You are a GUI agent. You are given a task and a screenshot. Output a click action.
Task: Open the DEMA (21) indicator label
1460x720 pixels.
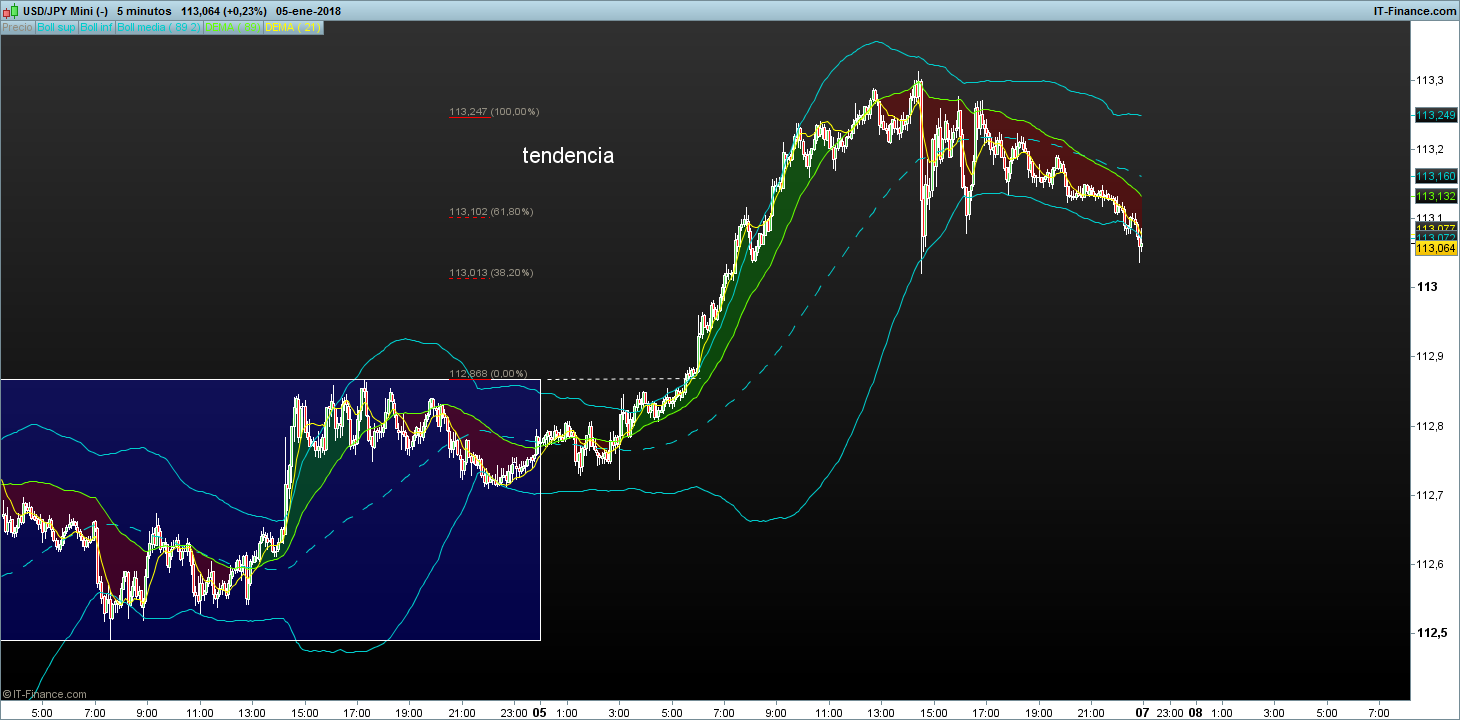click(293, 28)
